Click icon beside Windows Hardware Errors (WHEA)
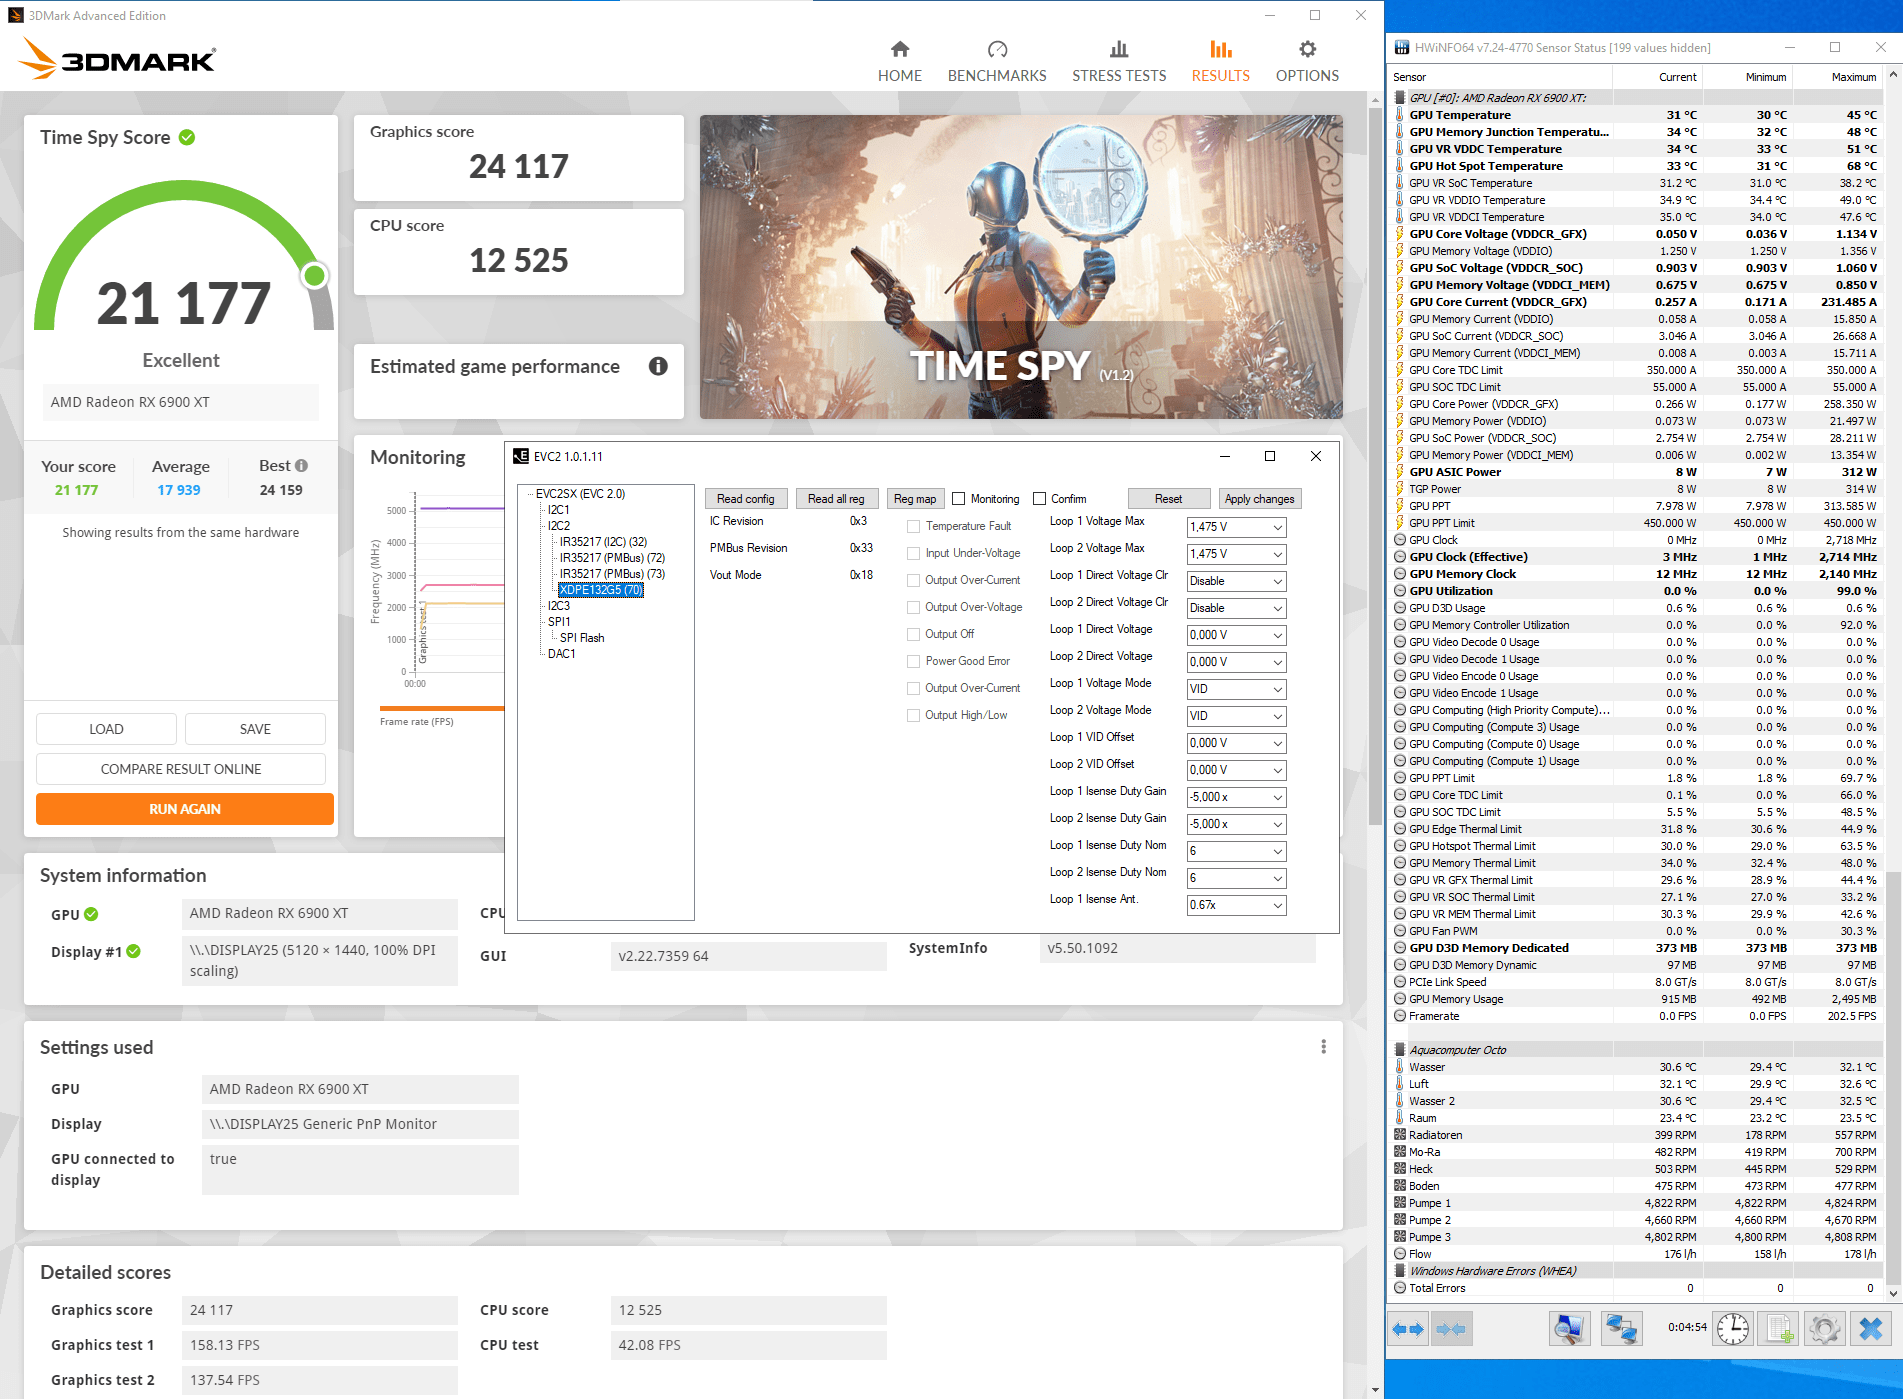 pos(1400,1271)
